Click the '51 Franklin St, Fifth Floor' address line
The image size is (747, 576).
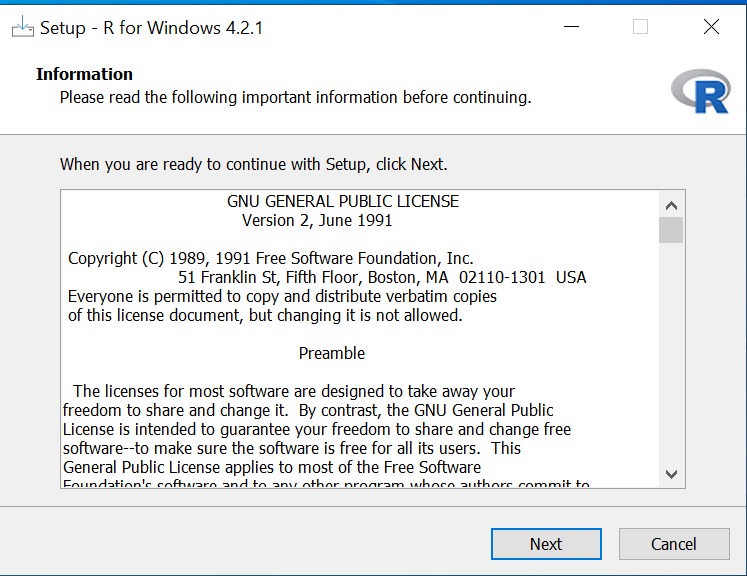[x=382, y=277]
